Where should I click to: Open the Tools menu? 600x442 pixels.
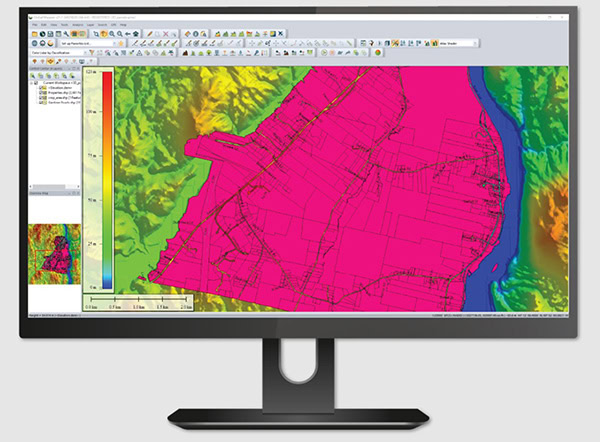coord(64,25)
